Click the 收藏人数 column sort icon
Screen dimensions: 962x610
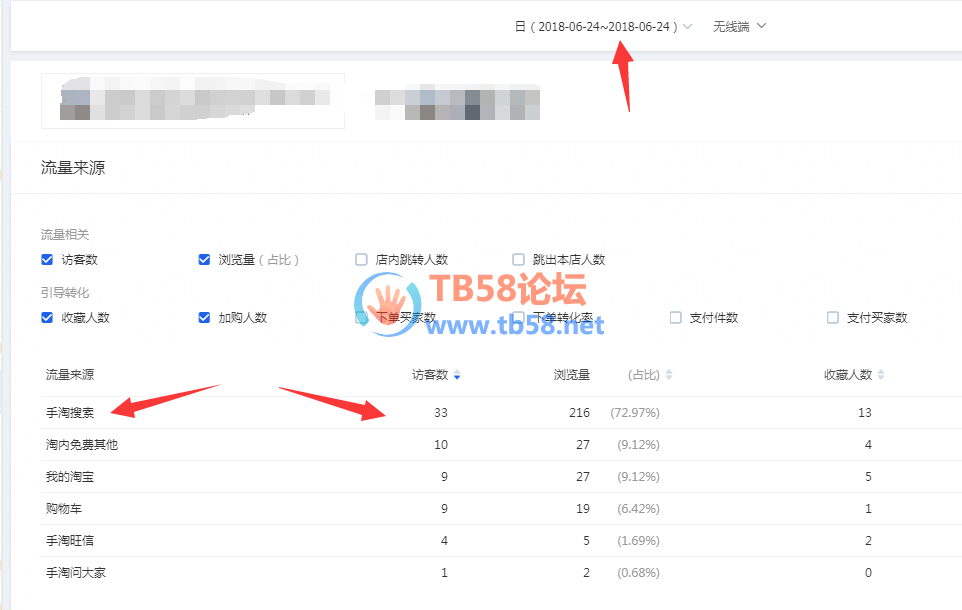click(x=881, y=375)
